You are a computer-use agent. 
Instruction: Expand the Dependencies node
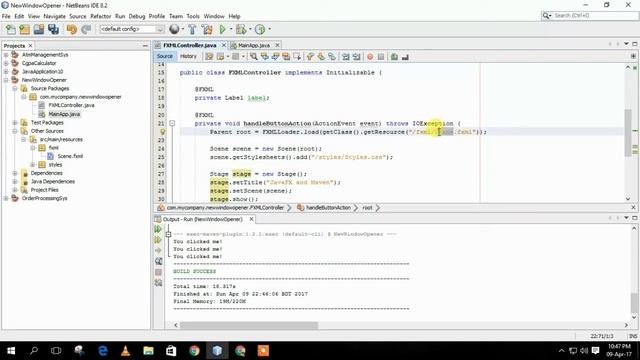coord(15,173)
